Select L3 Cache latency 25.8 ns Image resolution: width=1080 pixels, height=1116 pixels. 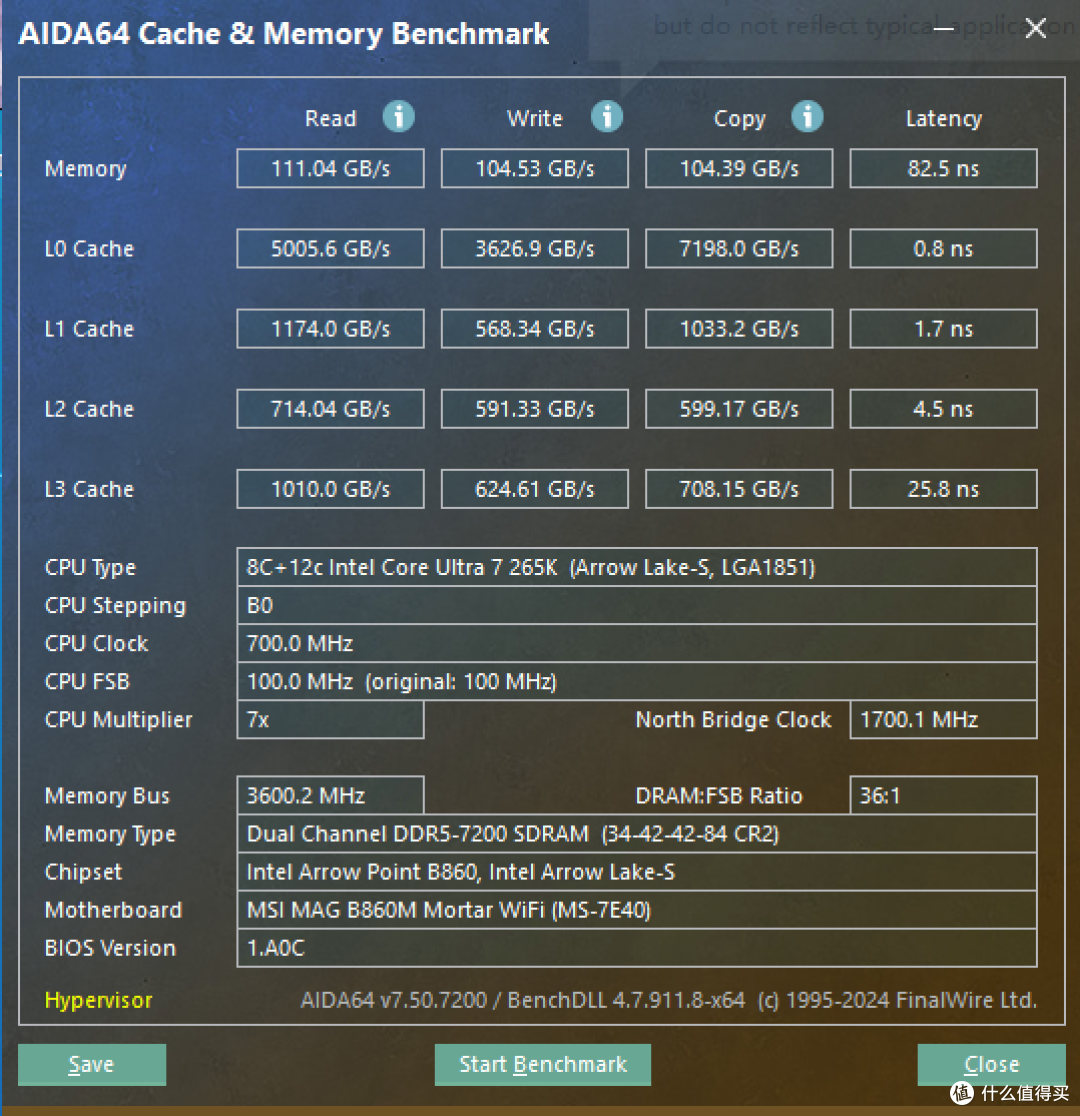[x=943, y=489]
